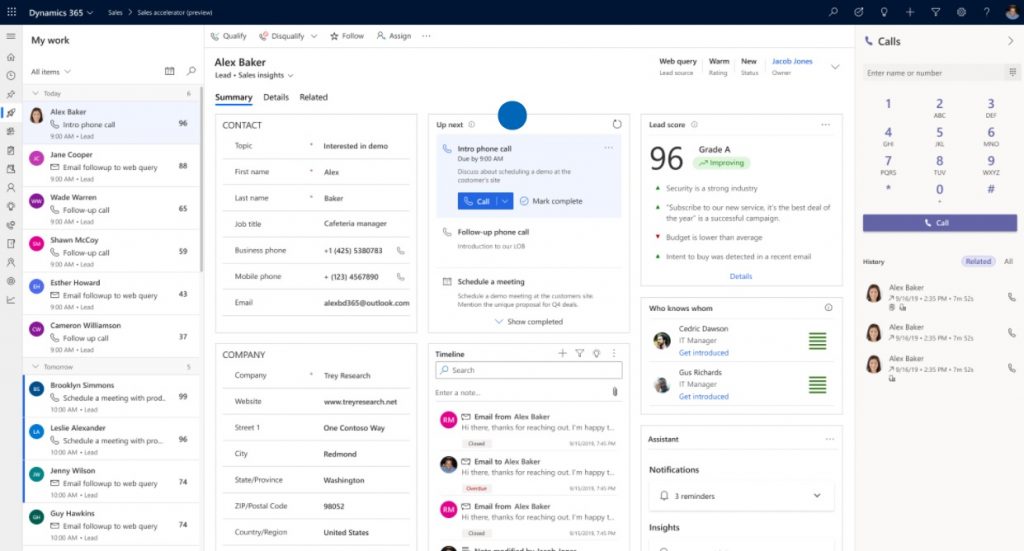Click purple Call button under dial pad
This screenshot has height=551, width=1024.
click(x=939, y=223)
